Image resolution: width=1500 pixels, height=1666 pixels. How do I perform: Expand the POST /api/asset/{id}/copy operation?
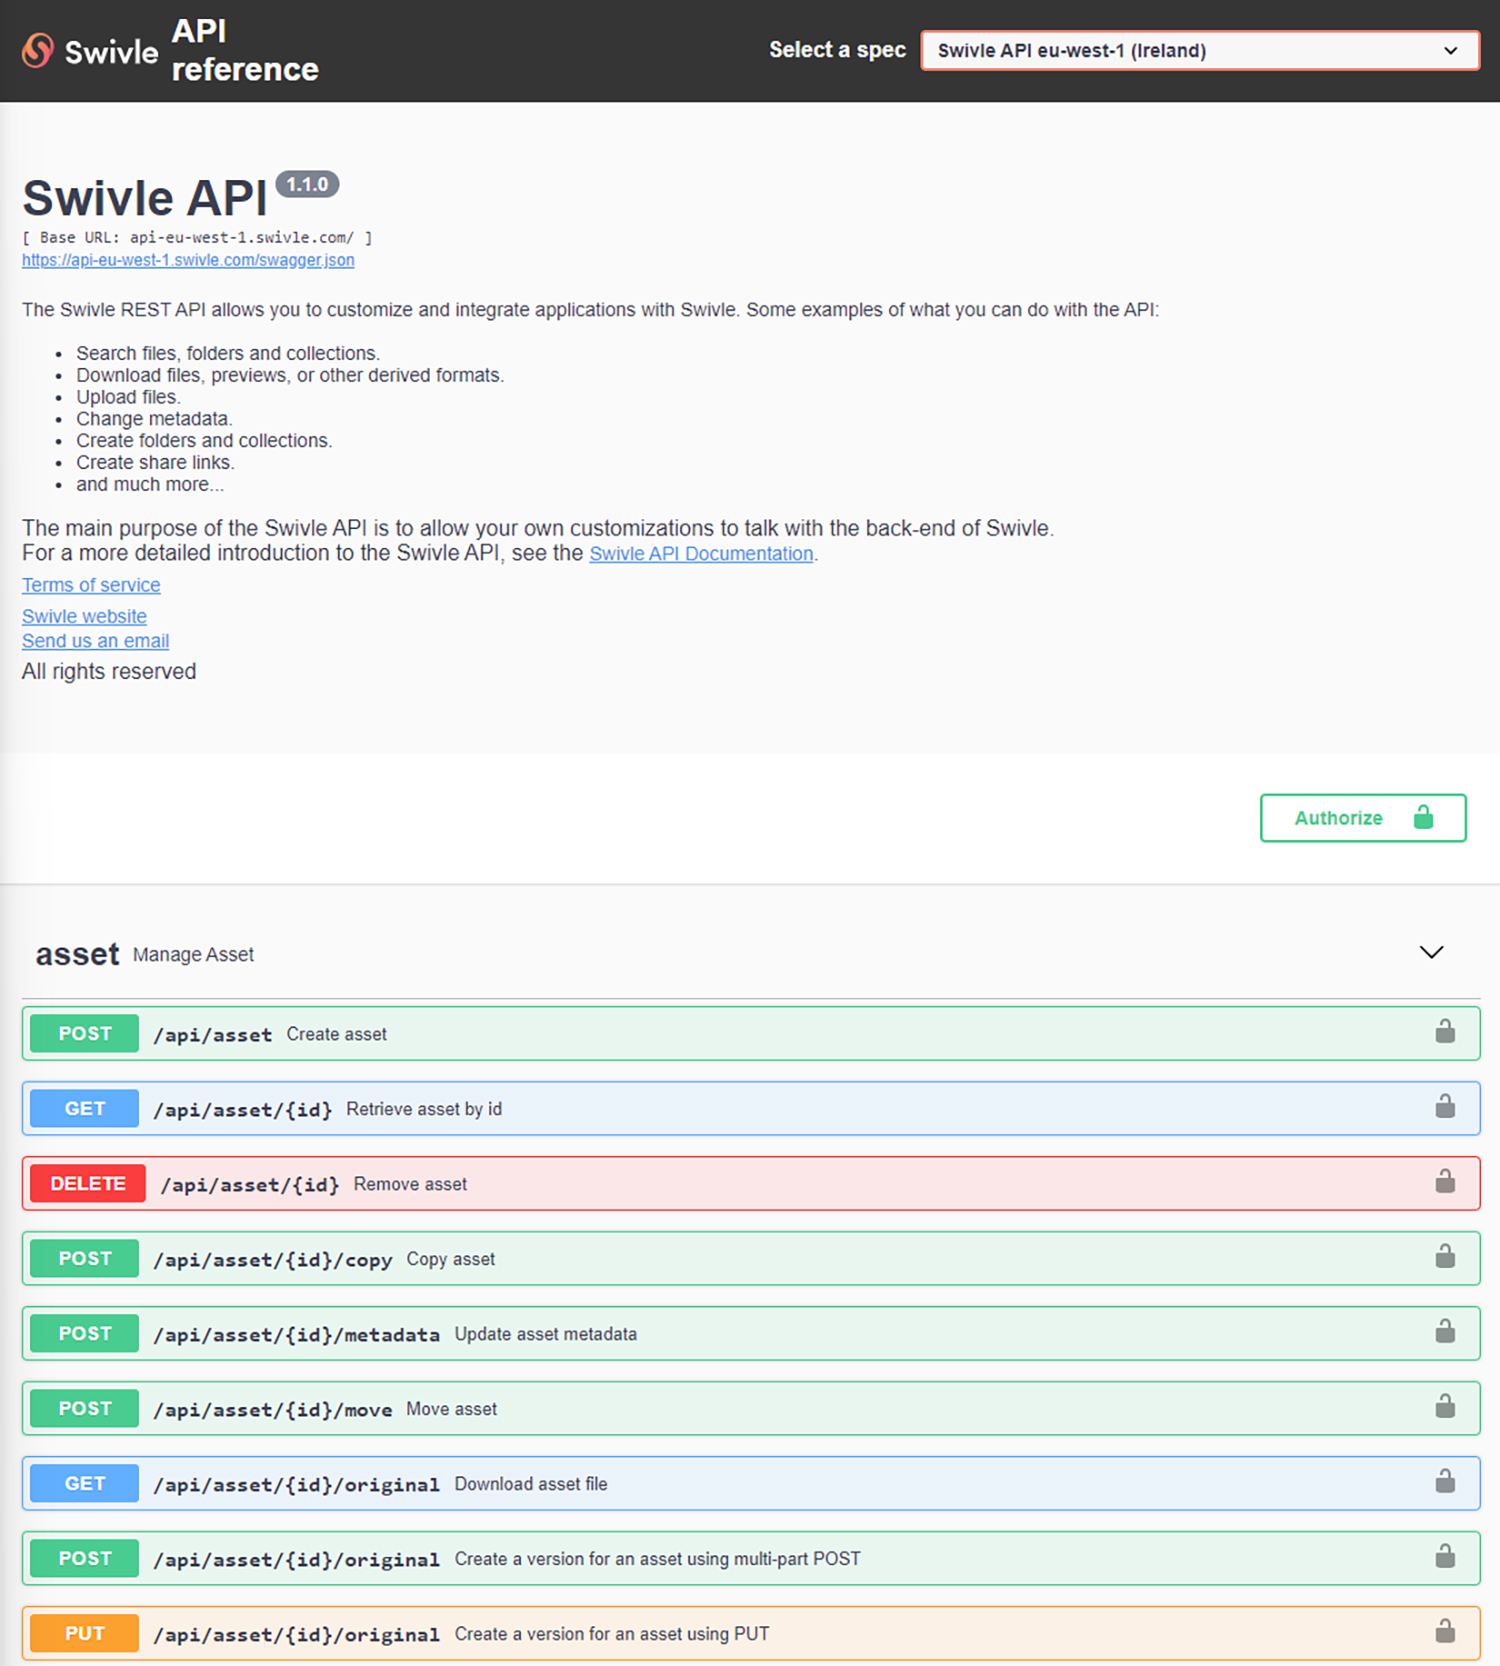click(751, 1258)
